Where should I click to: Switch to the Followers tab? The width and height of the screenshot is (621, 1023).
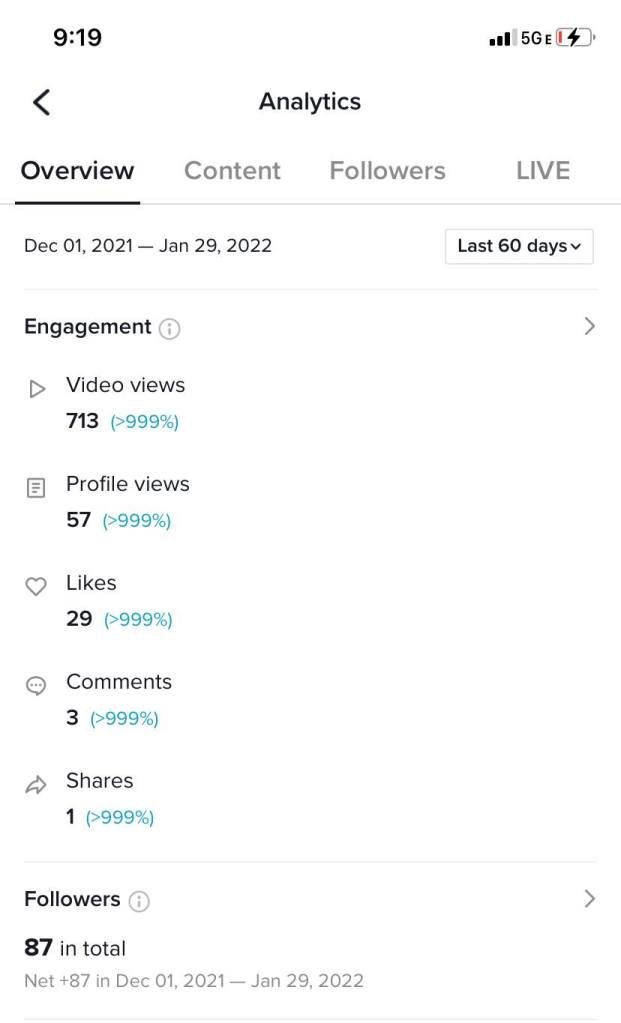tap(387, 171)
